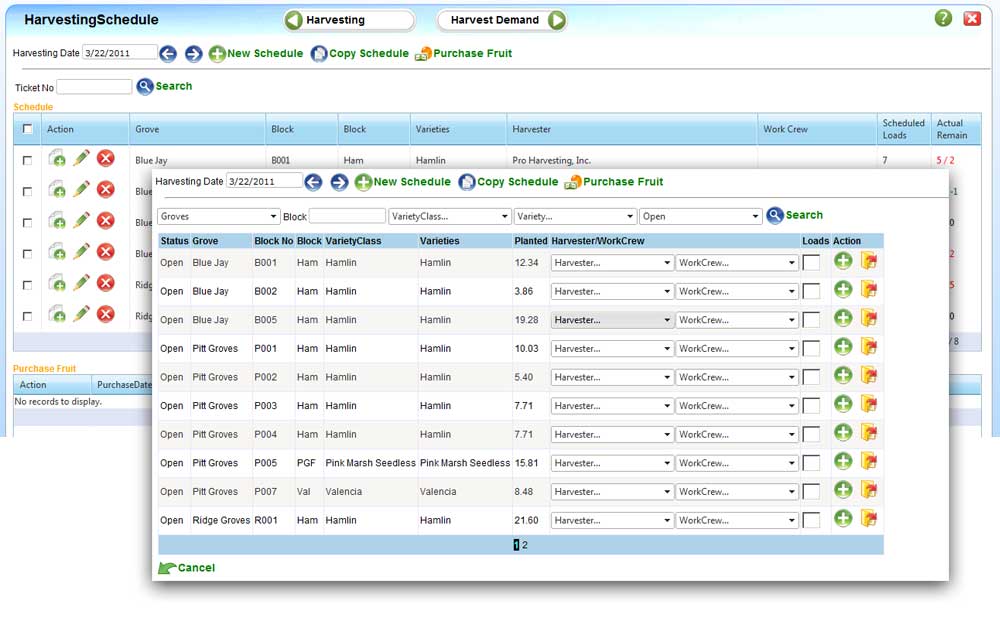Open WorkCrew dropdown for block P005
Image resolution: width=1000 pixels, height=629 pixels.
pos(737,463)
